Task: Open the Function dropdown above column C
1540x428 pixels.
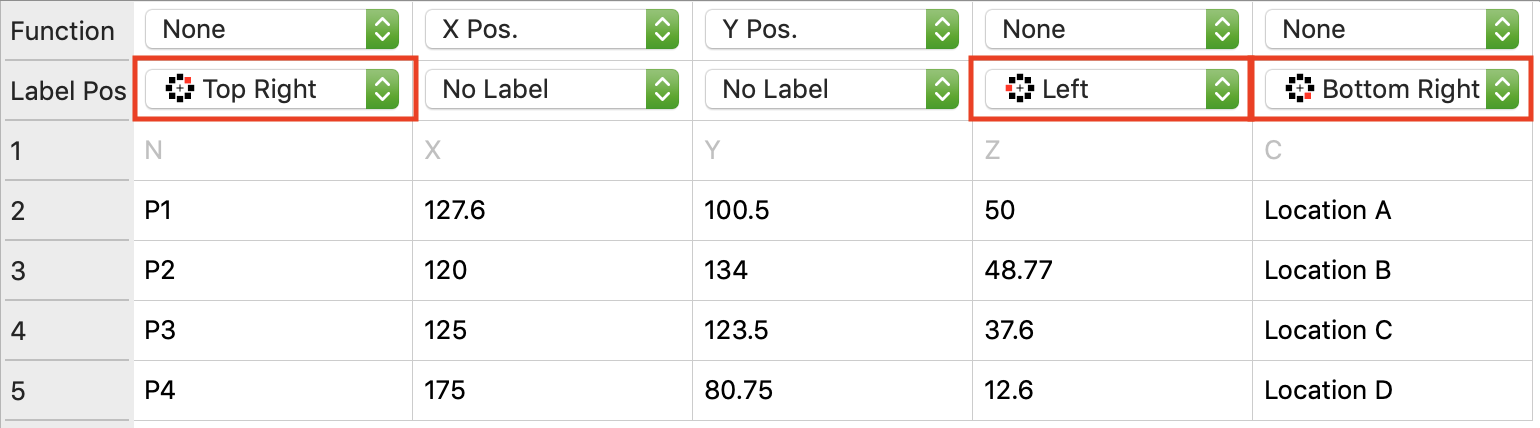Action: click(x=1392, y=30)
